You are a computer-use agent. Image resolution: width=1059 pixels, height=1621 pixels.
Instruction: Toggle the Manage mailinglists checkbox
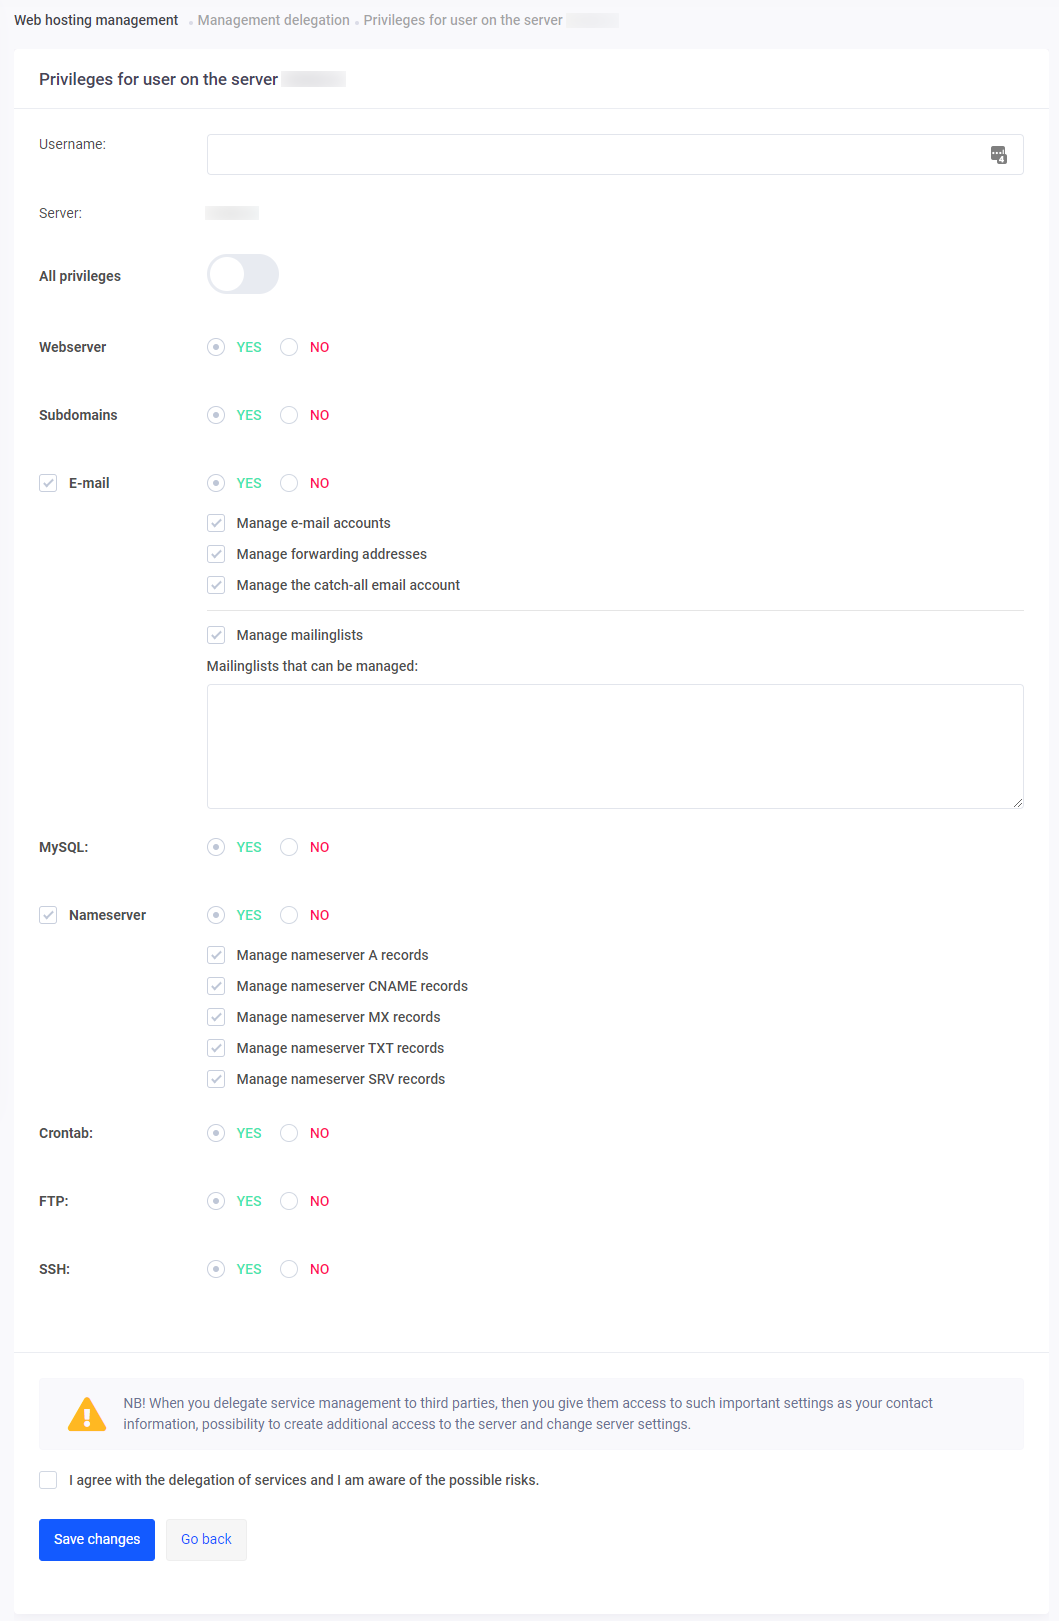click(x=216, y=635)
